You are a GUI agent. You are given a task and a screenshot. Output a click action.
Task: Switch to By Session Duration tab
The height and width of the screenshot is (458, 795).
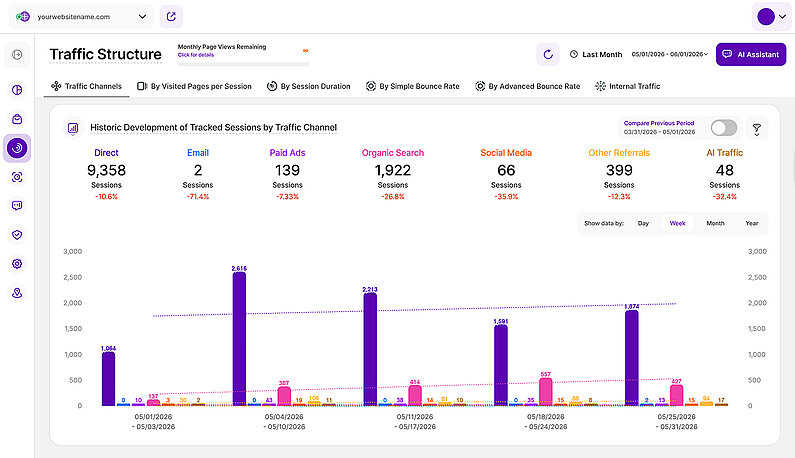point(309,86)
